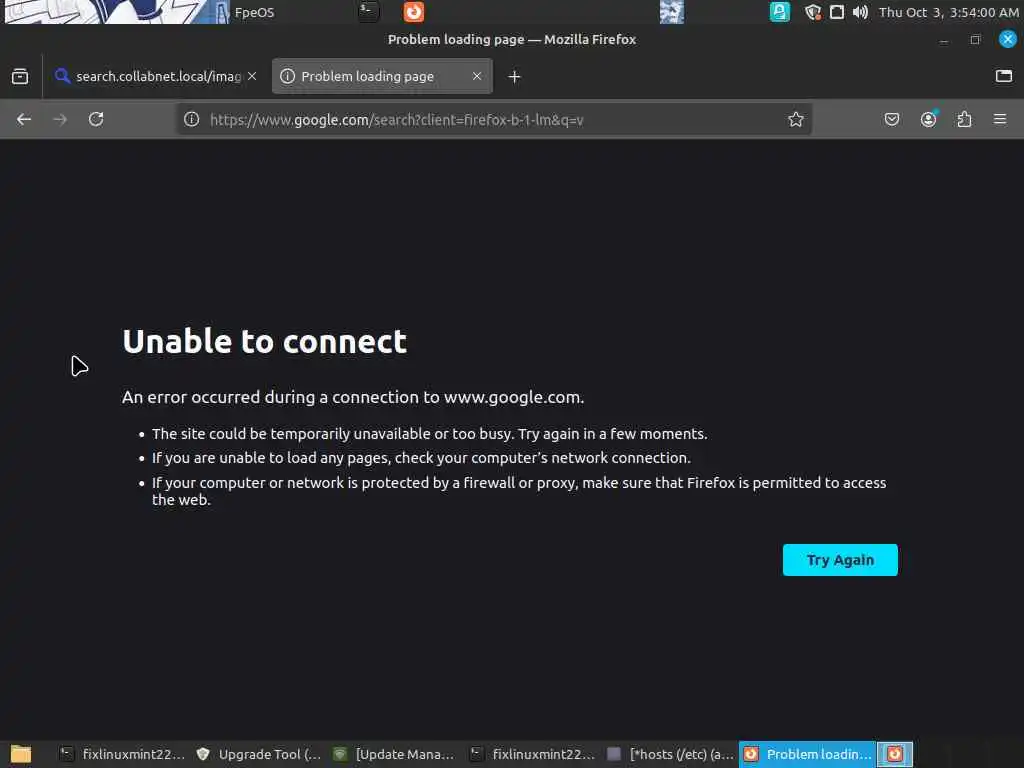Launch Firefox from the top panel launcher
Viewport: 1024px width, 768px height.
point(413,12)
